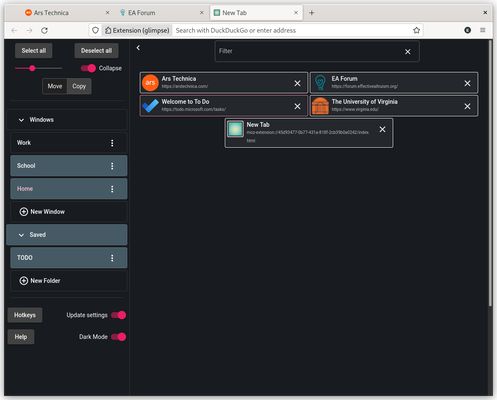Collapse the sidebar with the left arrow

click(x=138, y=48)
